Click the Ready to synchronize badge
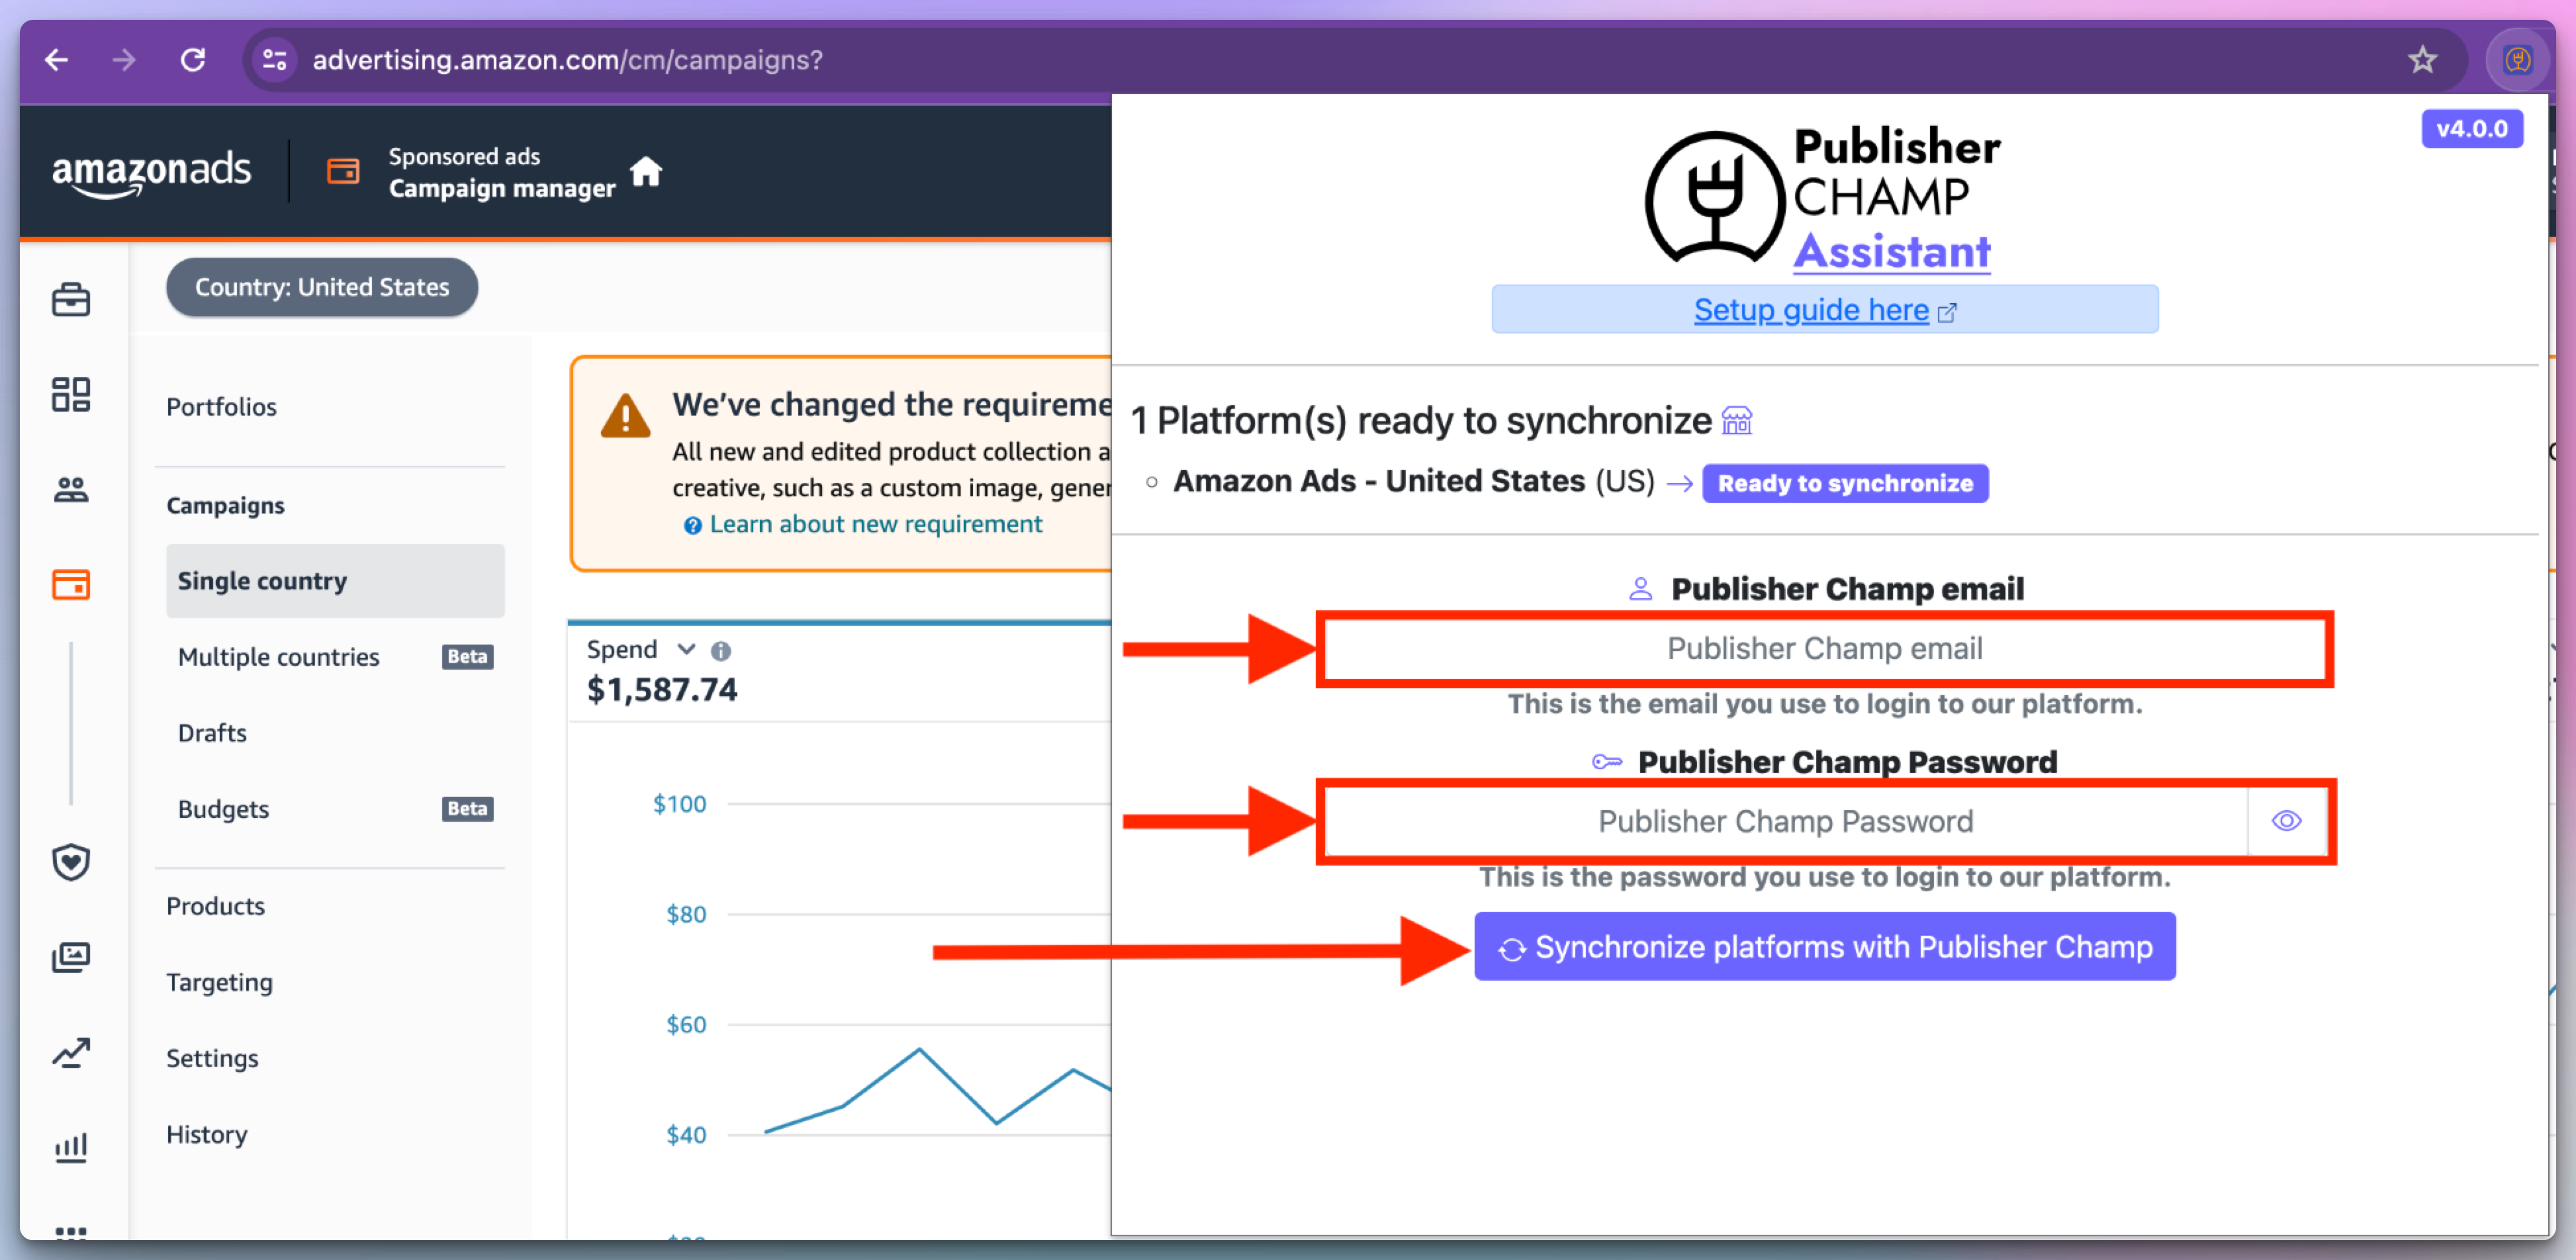2576x1260 pixels. coord(1845,483)
